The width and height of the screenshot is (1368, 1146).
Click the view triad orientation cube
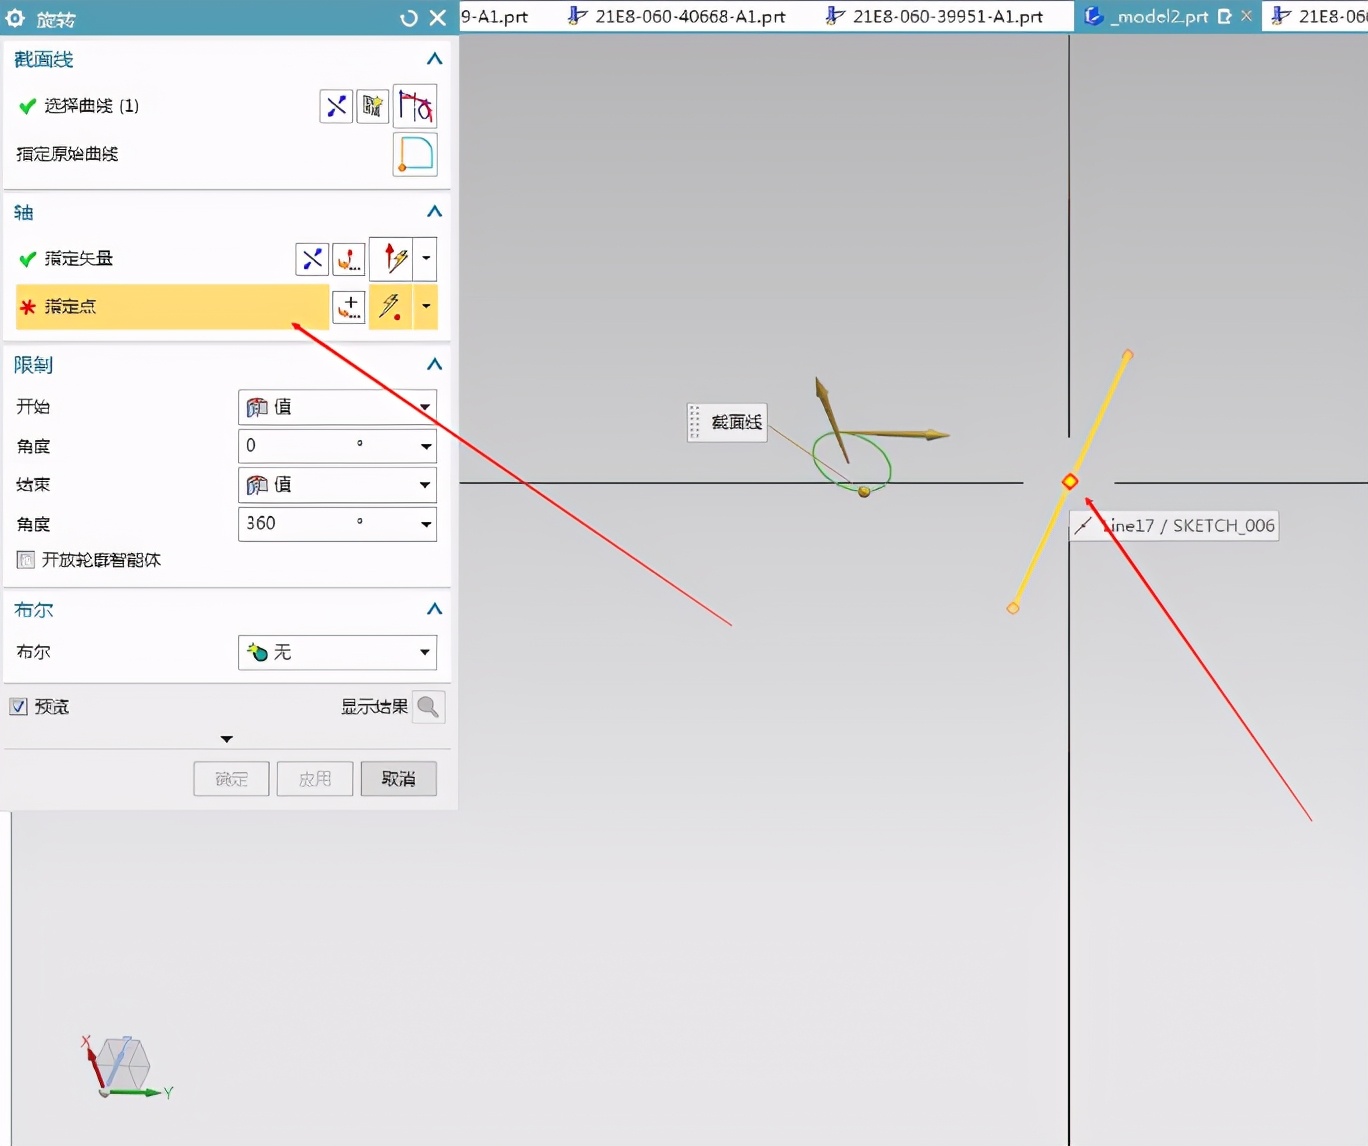tap(123, 1064)
